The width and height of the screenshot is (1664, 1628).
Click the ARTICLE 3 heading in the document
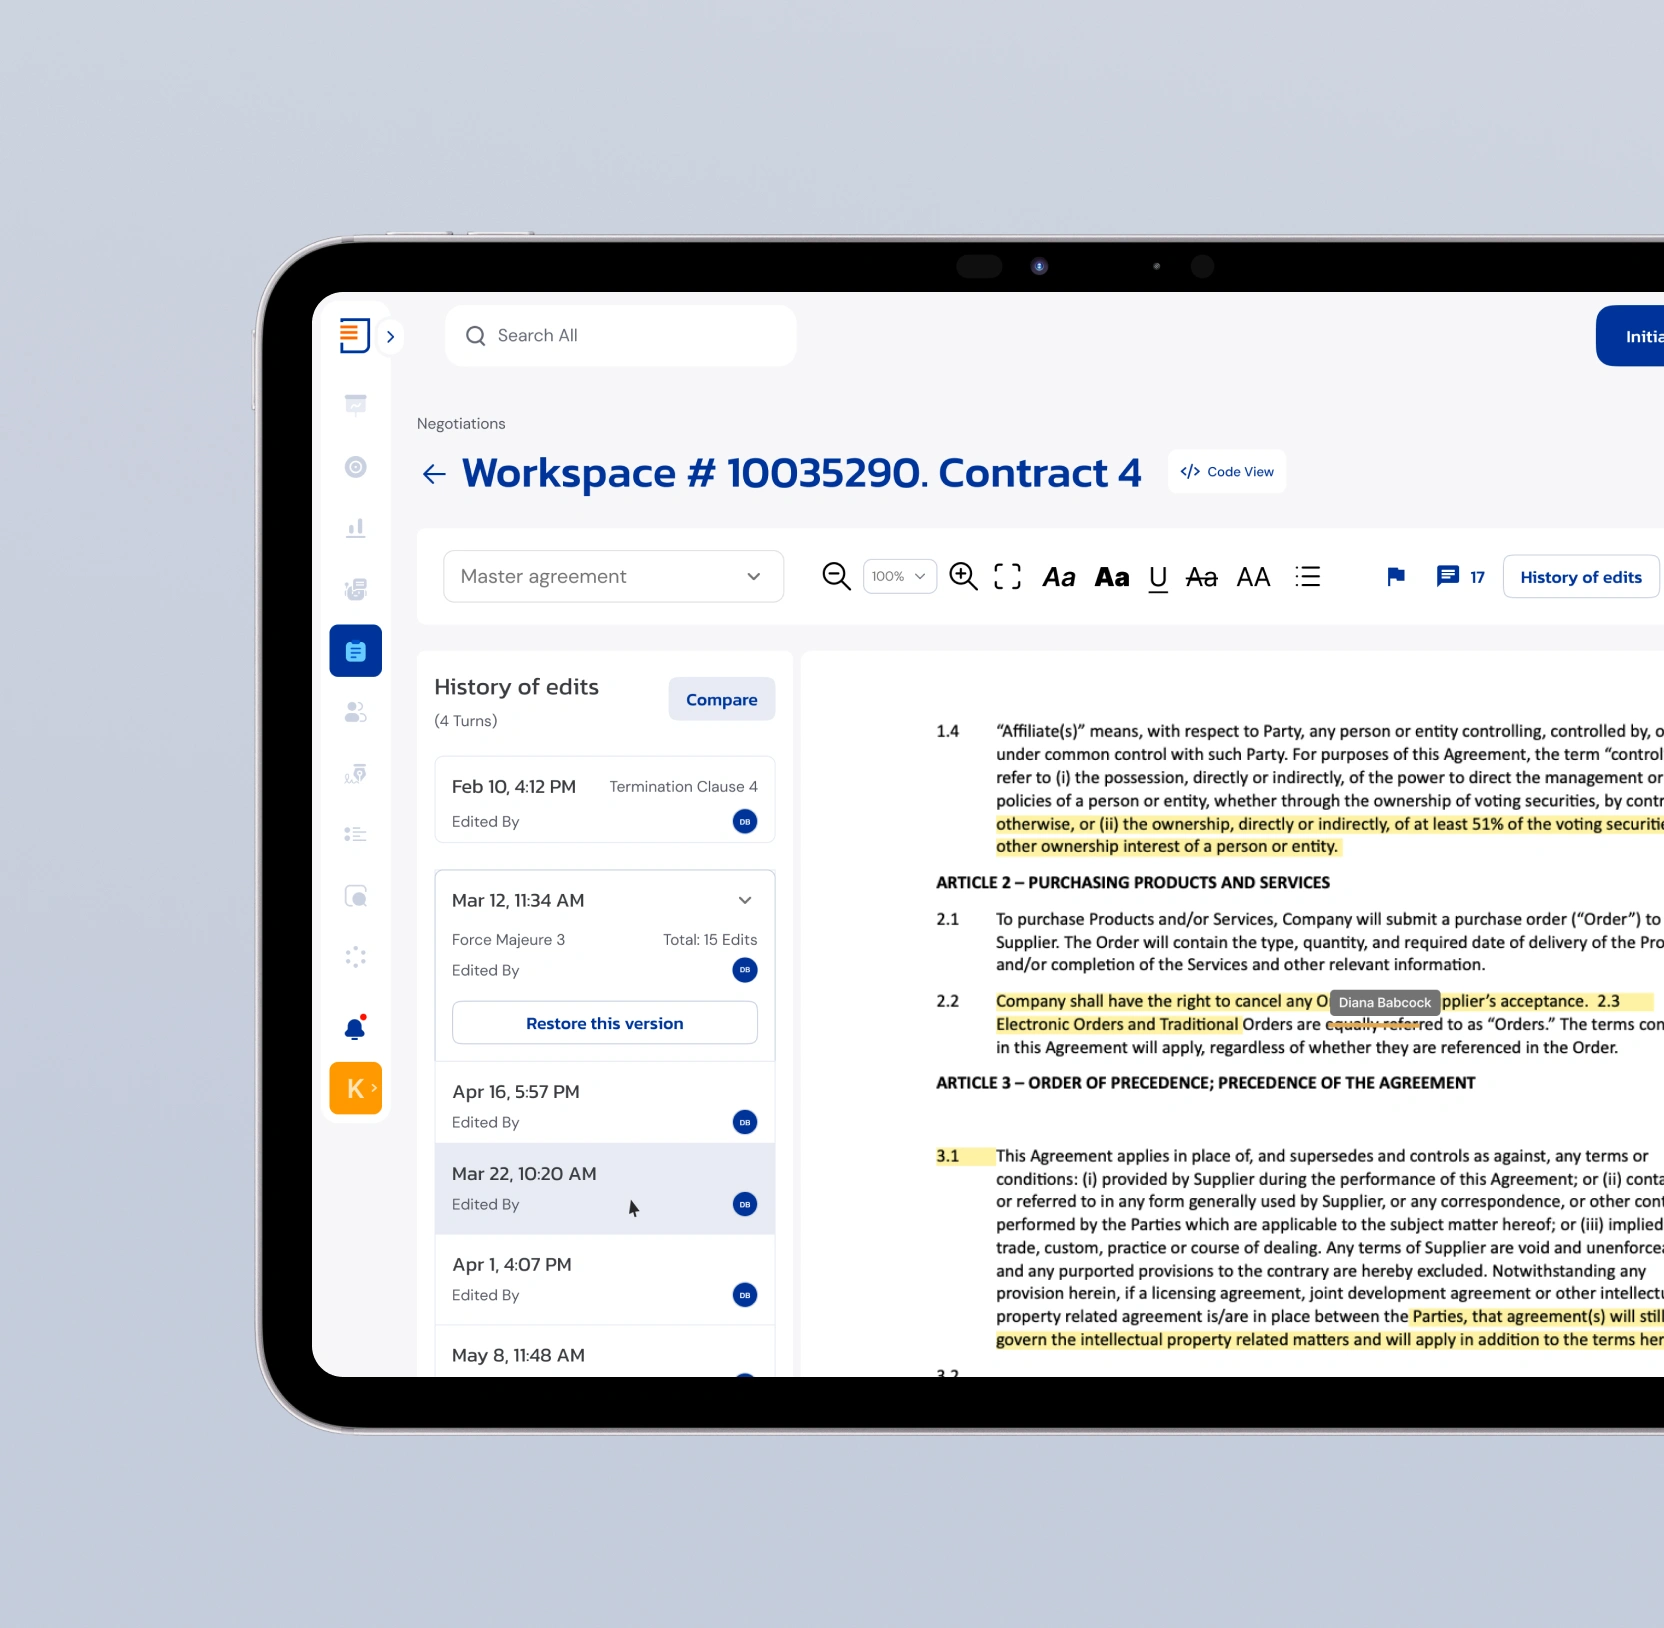[1205, 1083]
